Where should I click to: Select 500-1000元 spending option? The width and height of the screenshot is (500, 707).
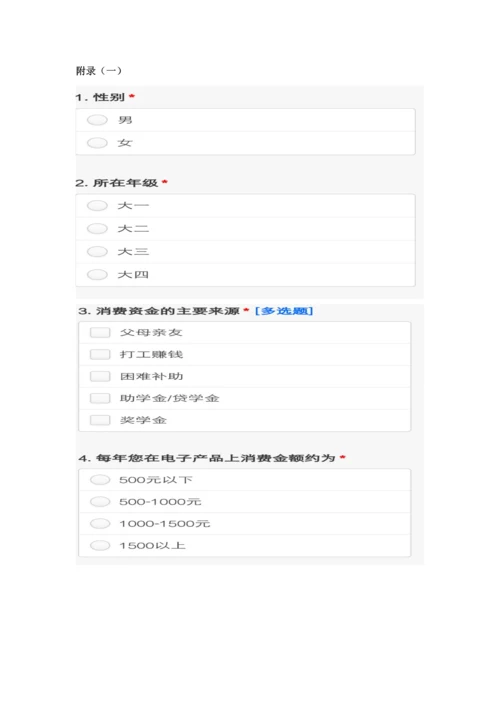pyautogui.click(x=100, y=502)
